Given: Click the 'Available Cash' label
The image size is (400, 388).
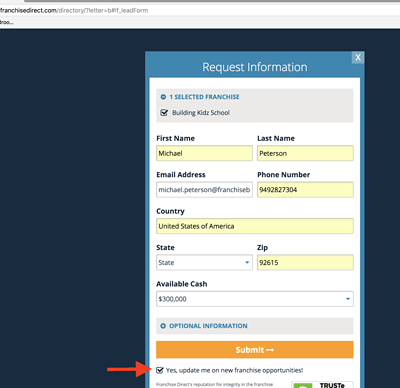Looking at the screenshot, I should [x=182, y=284].
